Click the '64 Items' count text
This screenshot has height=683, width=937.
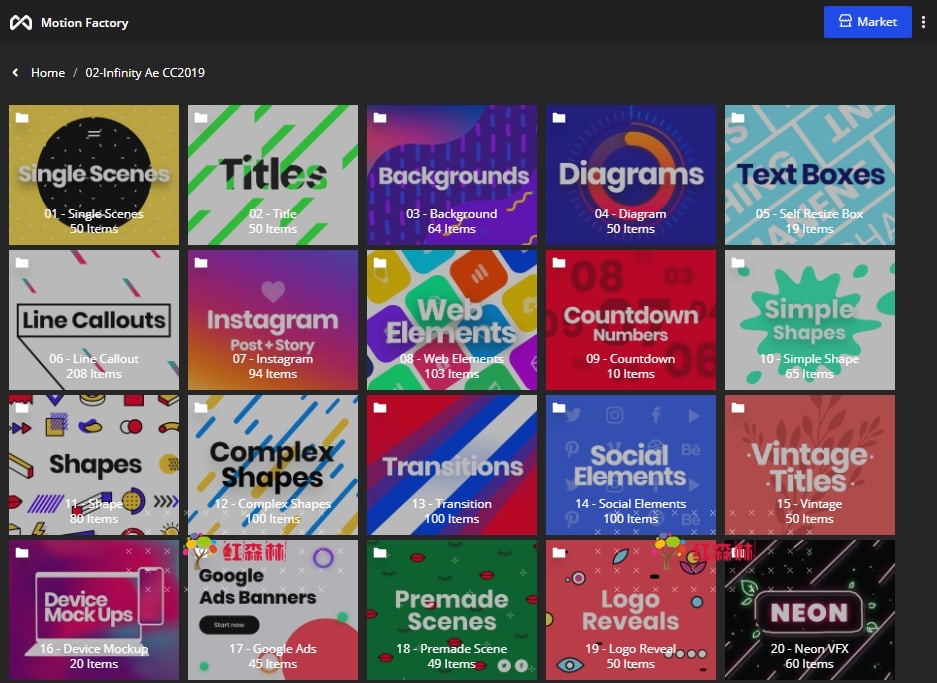point(452,229)
